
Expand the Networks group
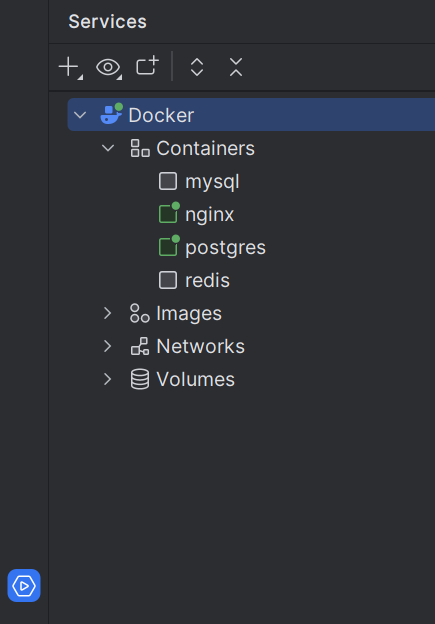click(107, 346)
